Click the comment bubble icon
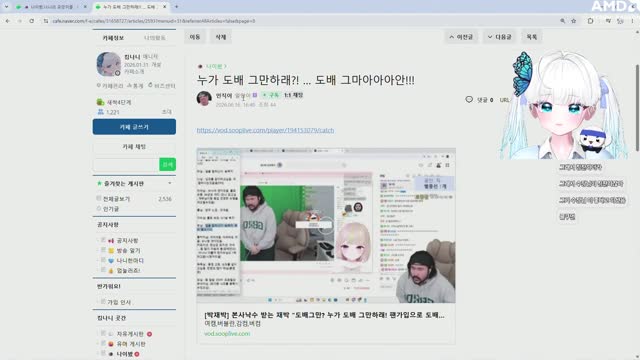Viewport: 640px width, 360px height. tap(469, 99)
